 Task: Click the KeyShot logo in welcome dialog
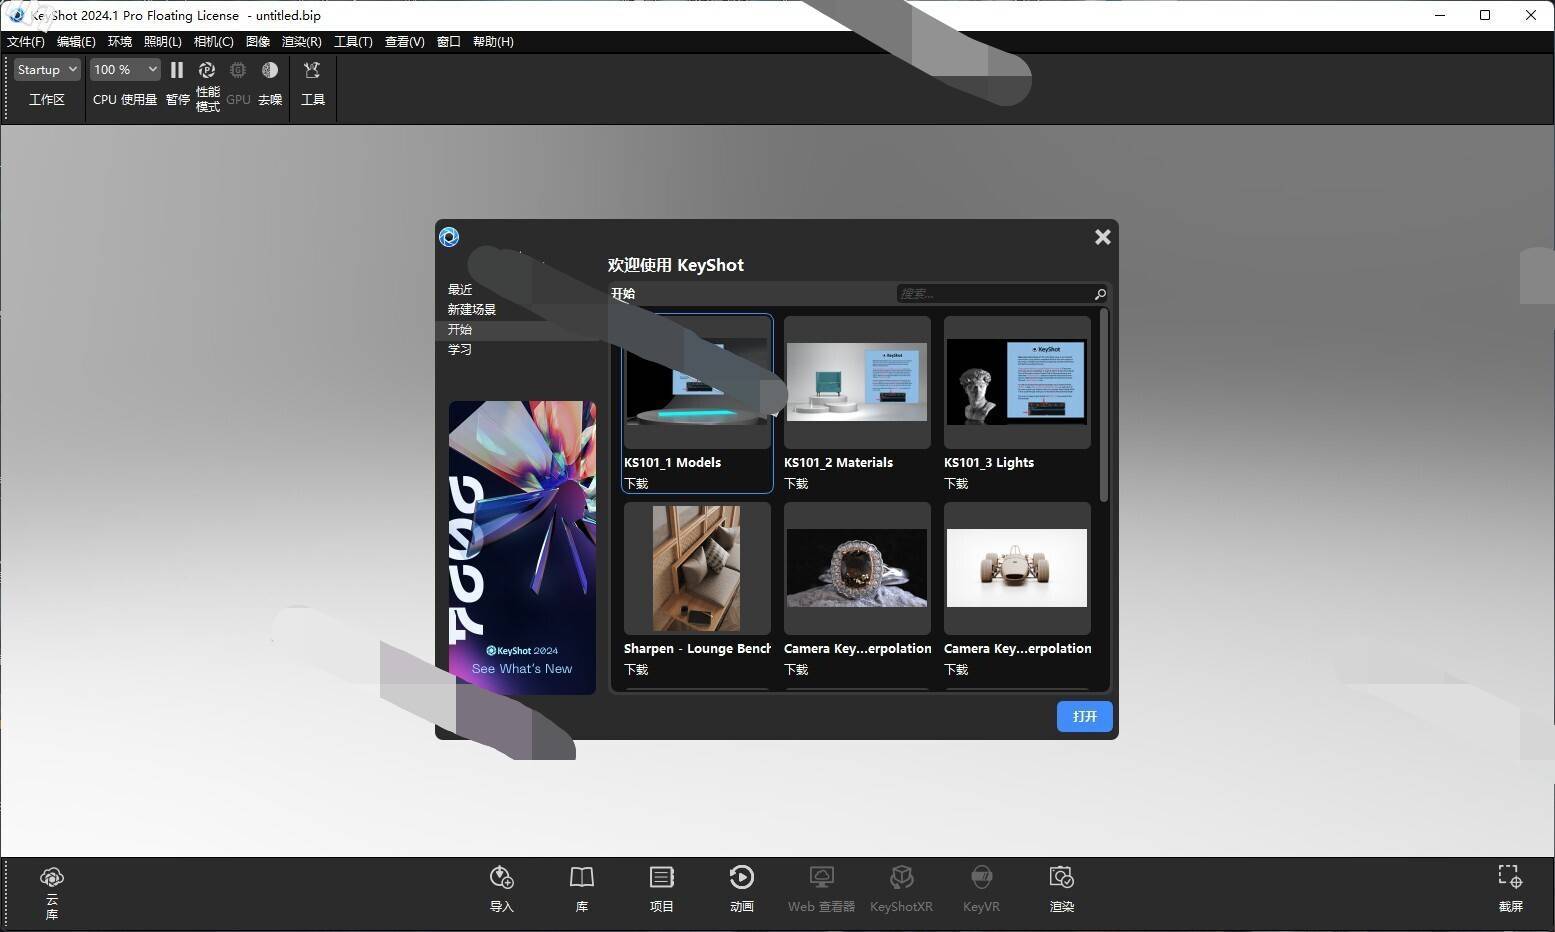pos(449,237)
